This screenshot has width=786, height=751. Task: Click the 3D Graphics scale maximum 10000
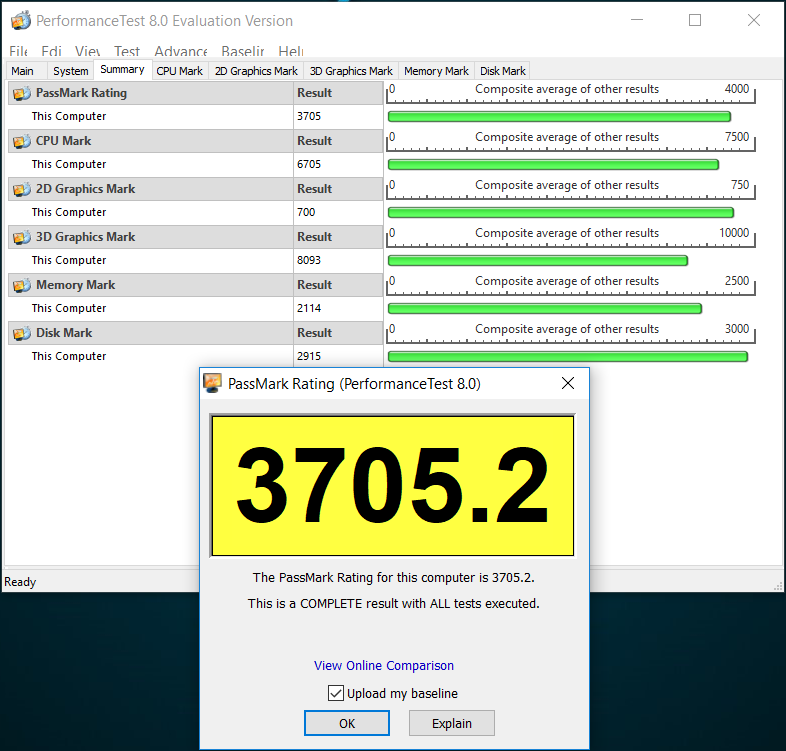click(x=734, y=233)
